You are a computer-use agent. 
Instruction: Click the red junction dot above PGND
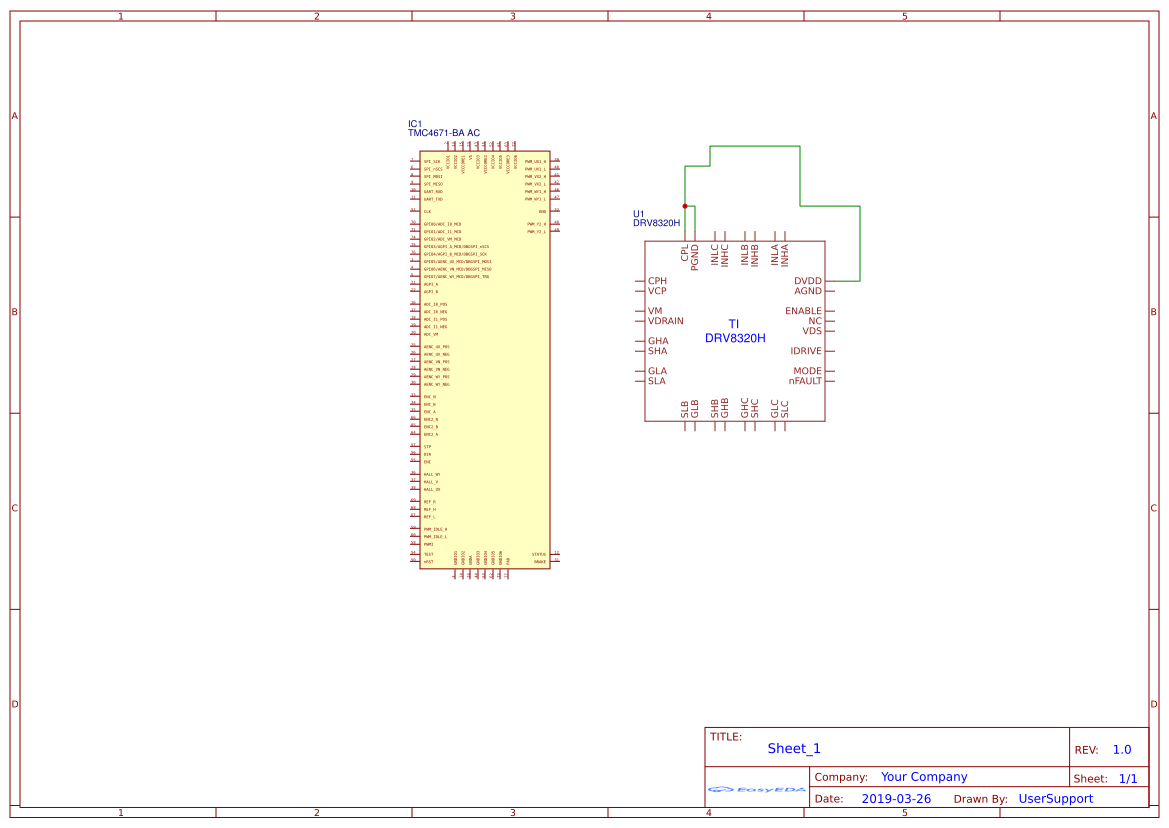point(686,204)
